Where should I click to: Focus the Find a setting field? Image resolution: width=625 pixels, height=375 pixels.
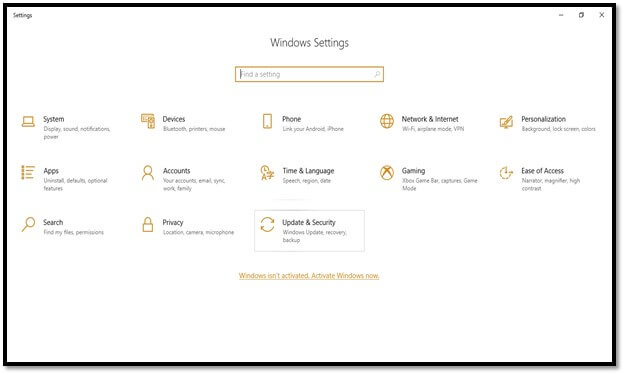click(309, 74)
